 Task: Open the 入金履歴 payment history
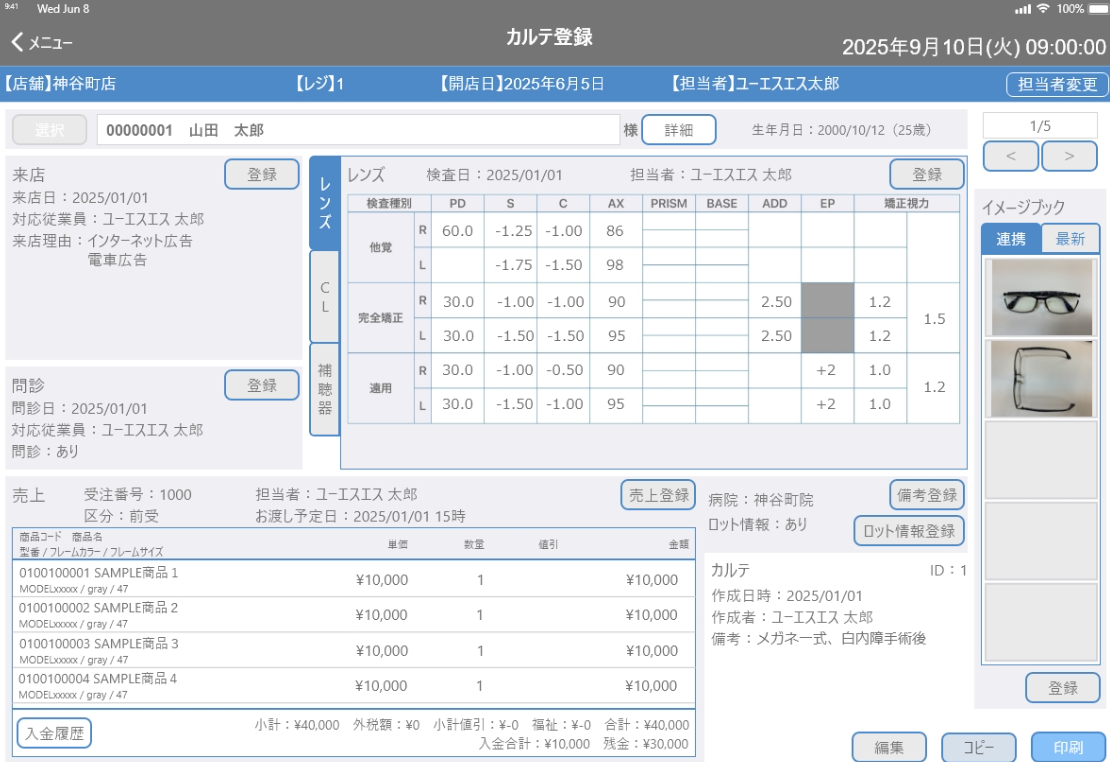tap(53, 733)
